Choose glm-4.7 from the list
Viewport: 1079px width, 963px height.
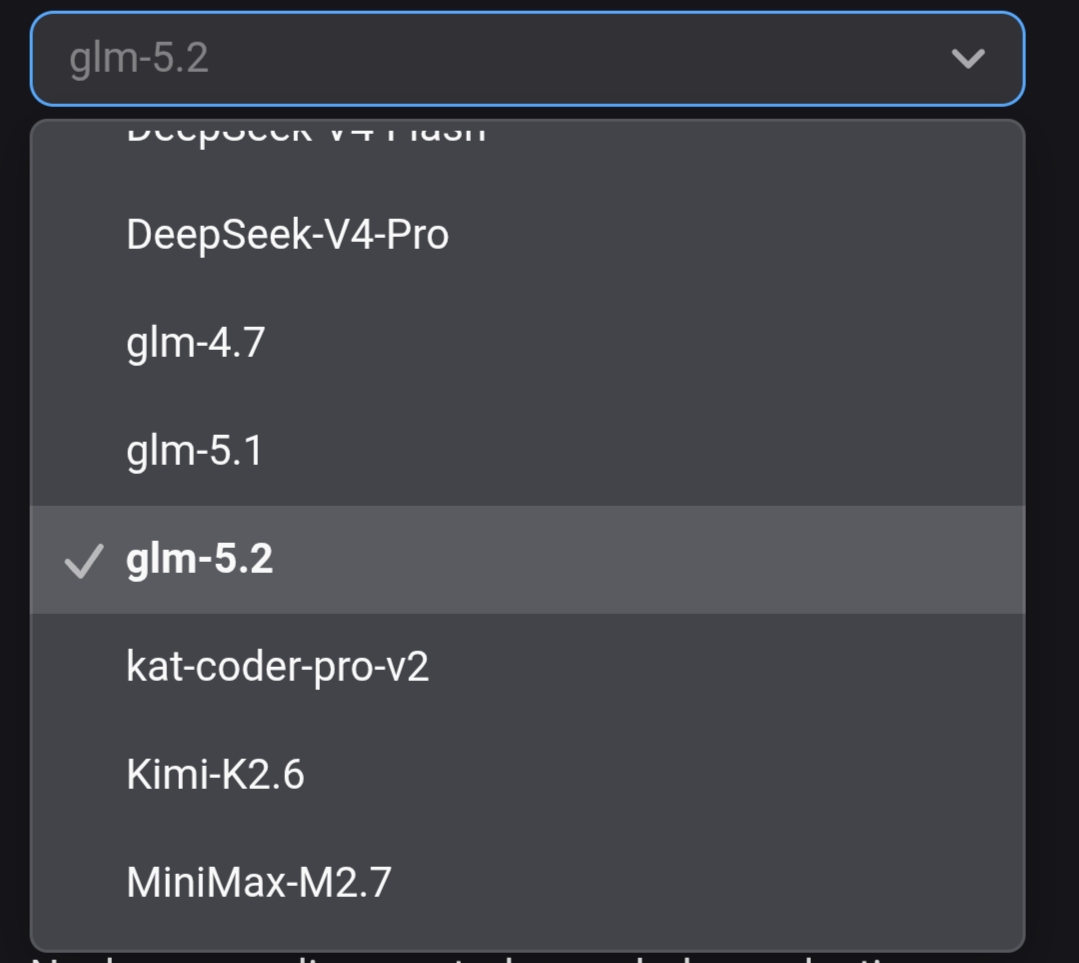click(x=528, y=343)
